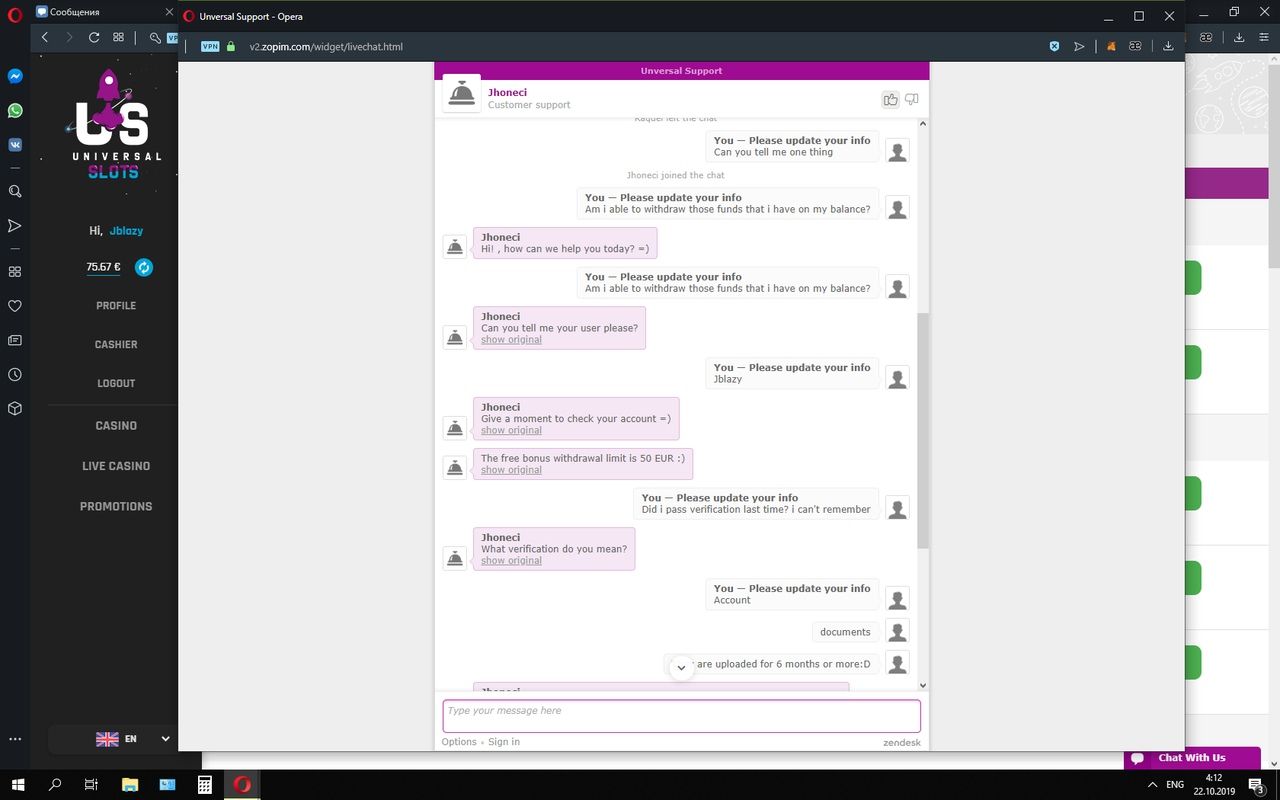Viewport: 1280px width, 800px height.
Task: Open downloads in the background Opera window
Action: pyautogui.click(x=1239, y=37)
